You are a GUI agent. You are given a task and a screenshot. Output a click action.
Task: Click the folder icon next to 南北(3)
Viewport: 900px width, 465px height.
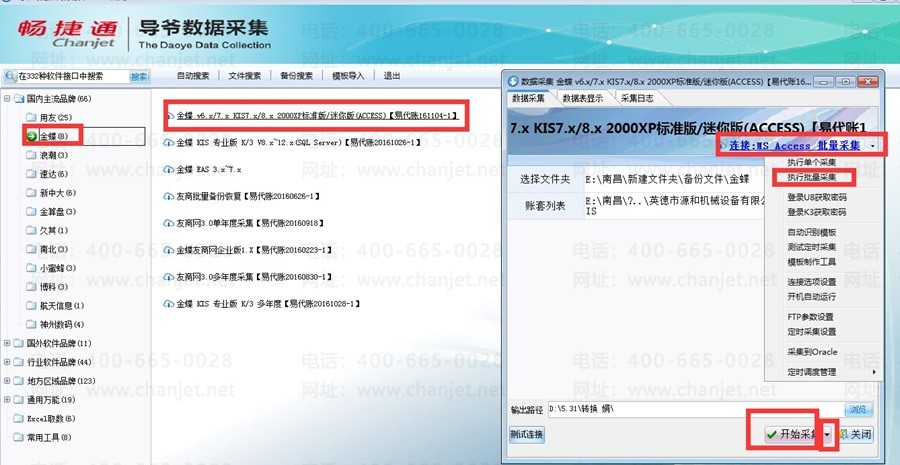31,249
